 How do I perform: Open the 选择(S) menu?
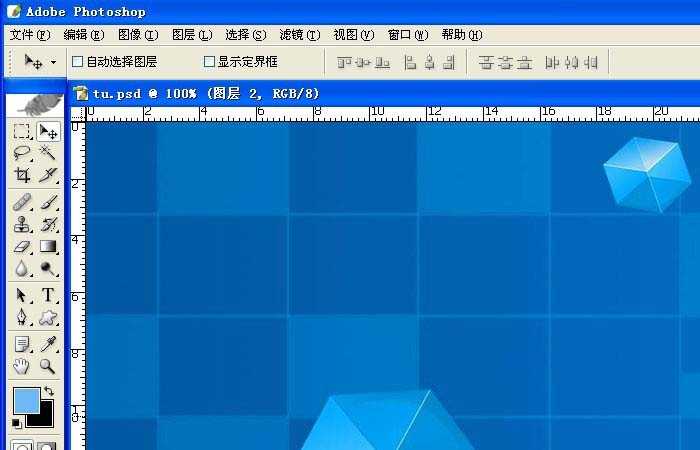coord(246,35)
